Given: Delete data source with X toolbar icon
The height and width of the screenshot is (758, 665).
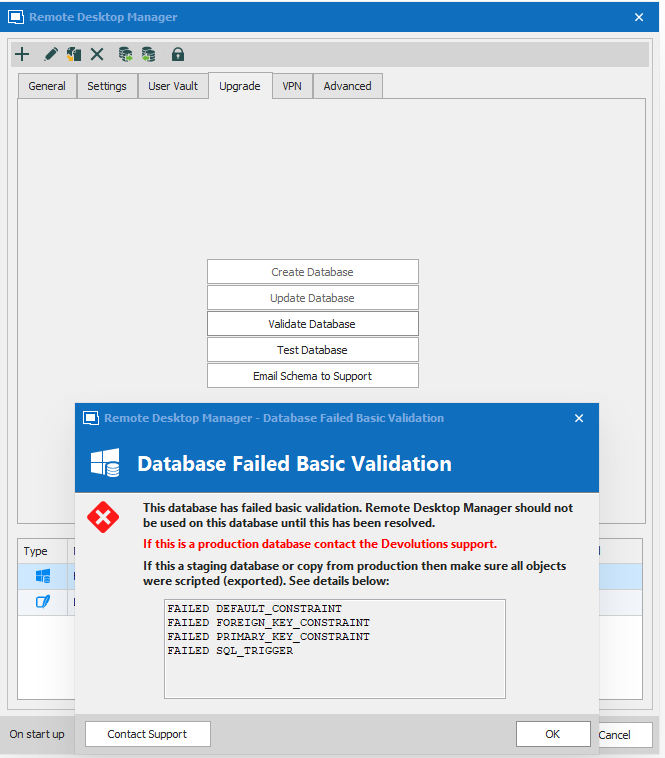Looking at the screenshot, I should 97,54.
